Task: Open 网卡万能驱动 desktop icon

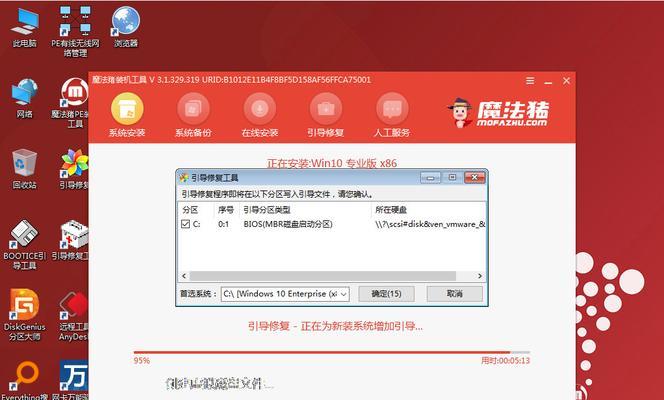Action: [71, 380]
